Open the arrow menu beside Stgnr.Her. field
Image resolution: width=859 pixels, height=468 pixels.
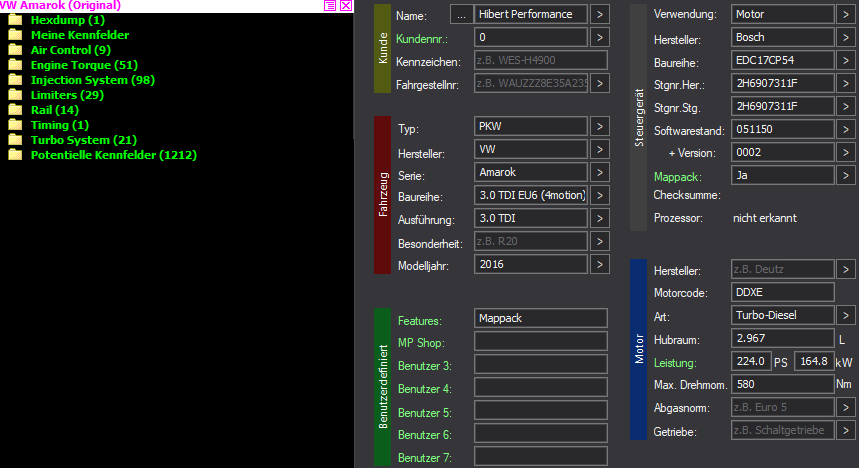pos(846,84)
